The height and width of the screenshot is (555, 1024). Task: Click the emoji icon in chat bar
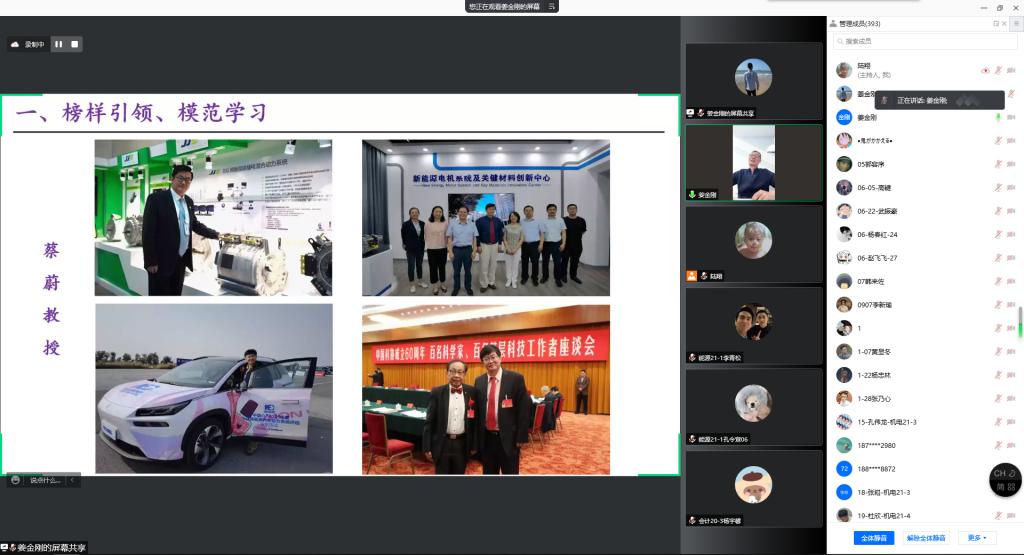(x=16, y=480)
